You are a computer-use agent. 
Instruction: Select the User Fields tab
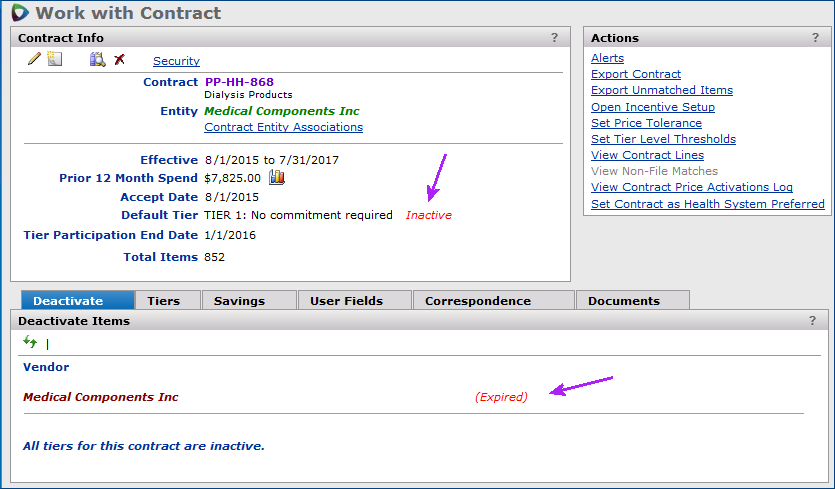(x=346, y=301)
